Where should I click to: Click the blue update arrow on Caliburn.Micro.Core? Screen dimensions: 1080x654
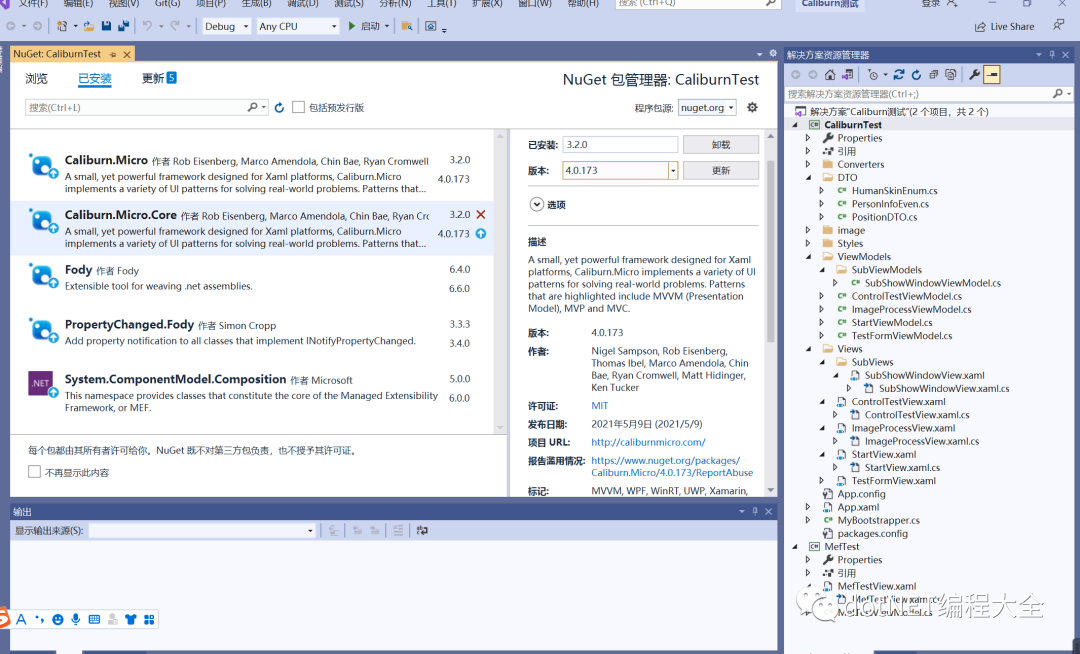point(481,234)
